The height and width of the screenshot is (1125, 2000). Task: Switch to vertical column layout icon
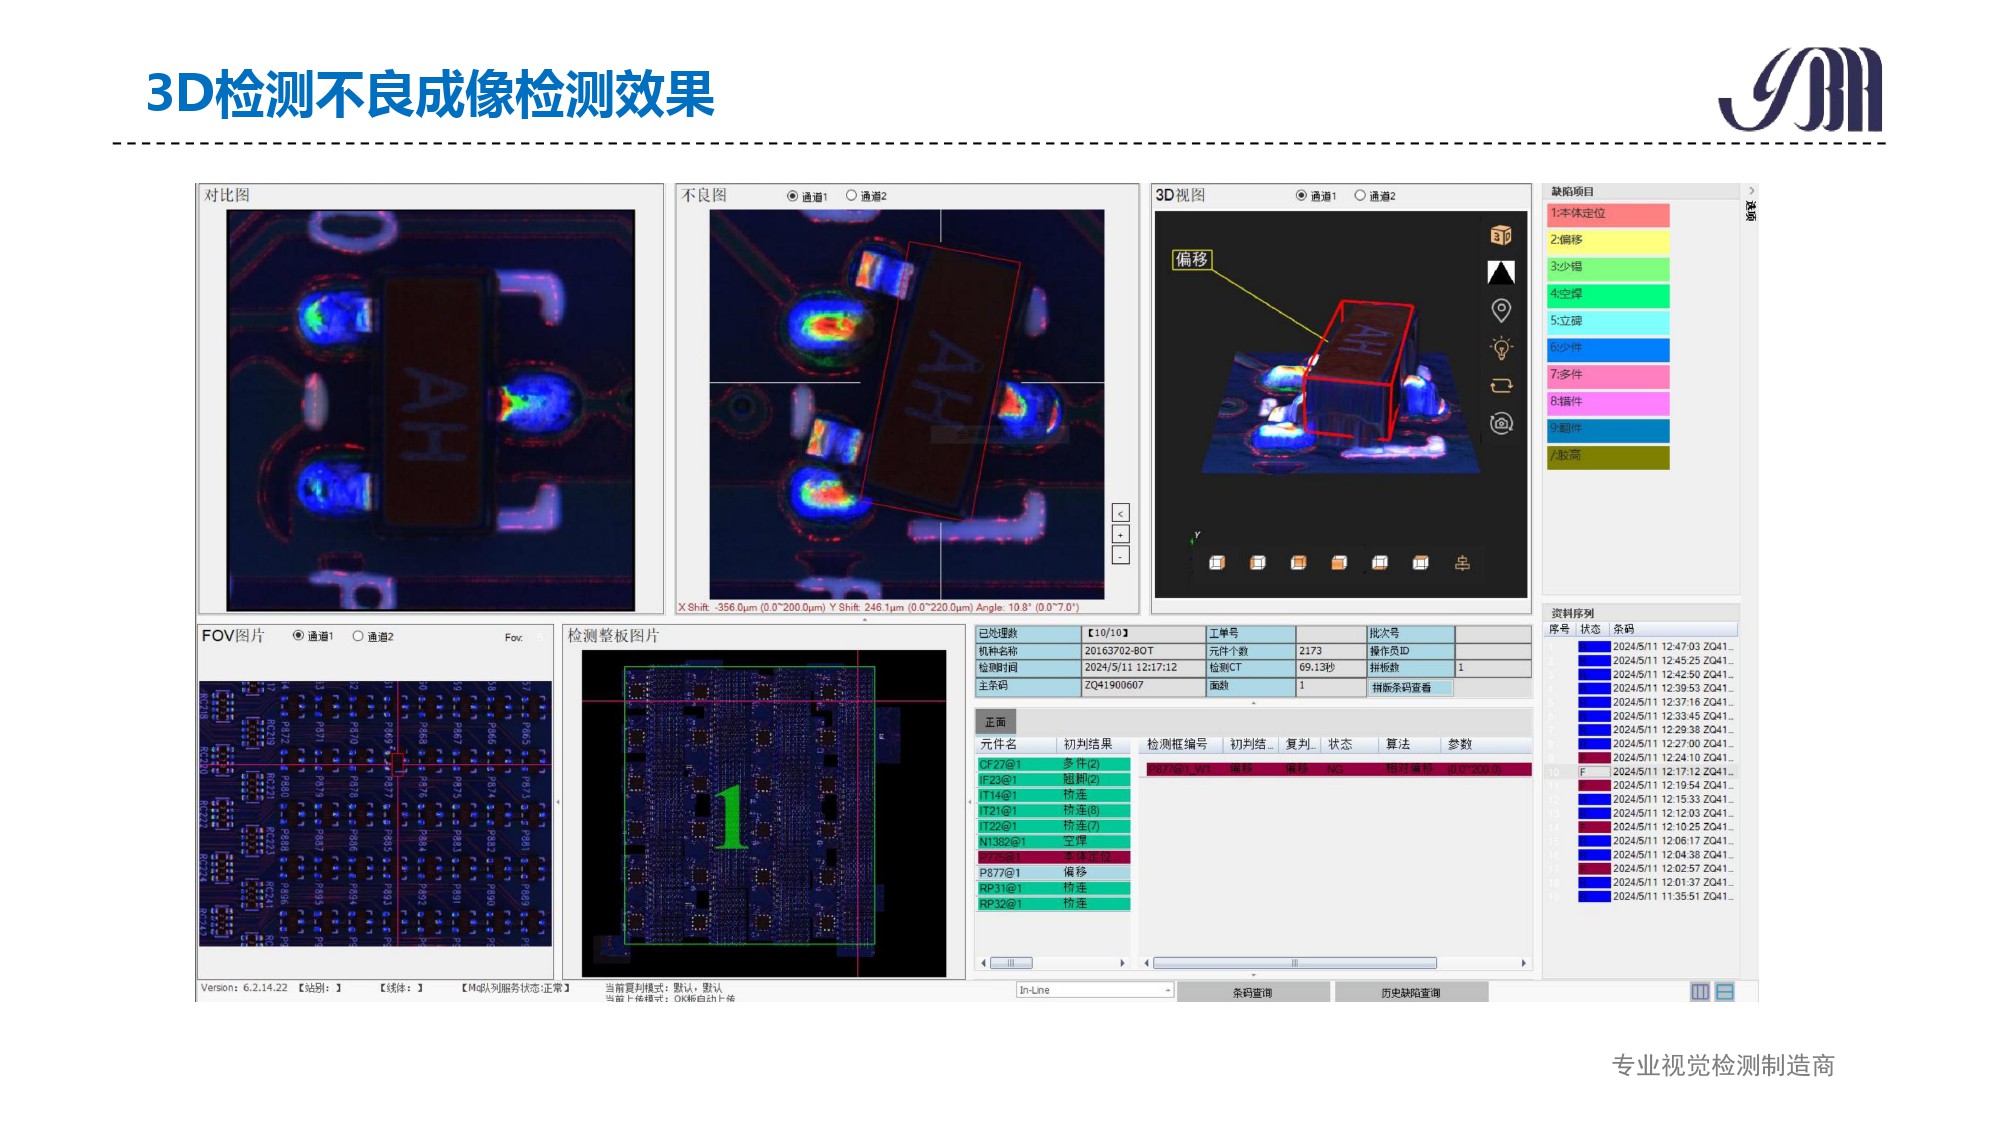[x=1699, y=991]
